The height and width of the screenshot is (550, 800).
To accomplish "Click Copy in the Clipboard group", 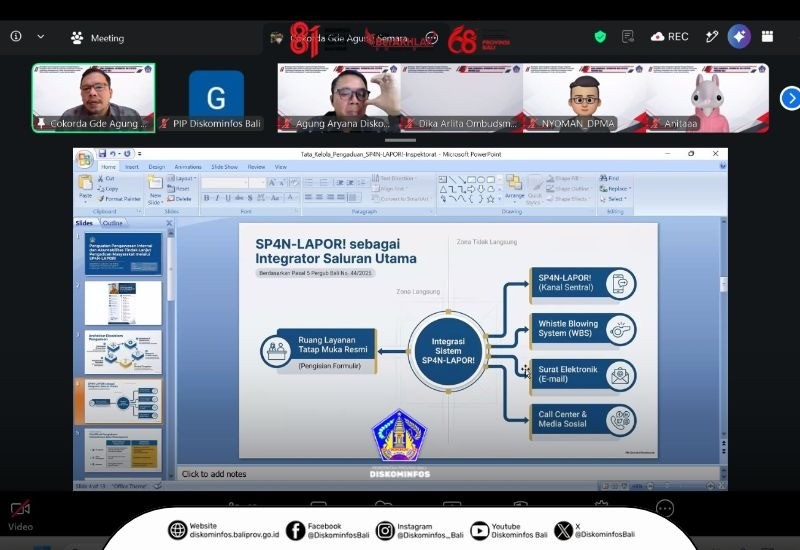I will coord(108,189).
